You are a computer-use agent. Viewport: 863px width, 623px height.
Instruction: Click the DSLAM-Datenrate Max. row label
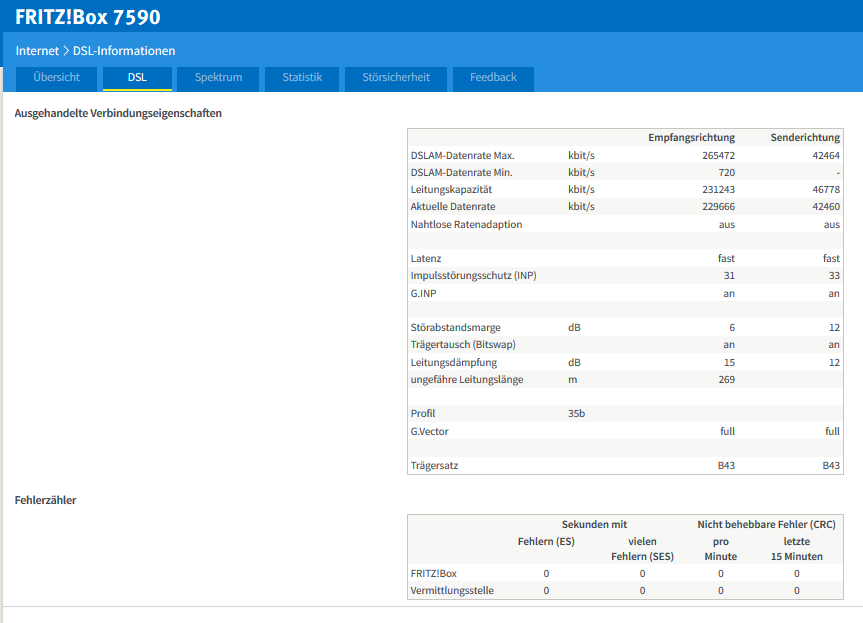[462, 155]
